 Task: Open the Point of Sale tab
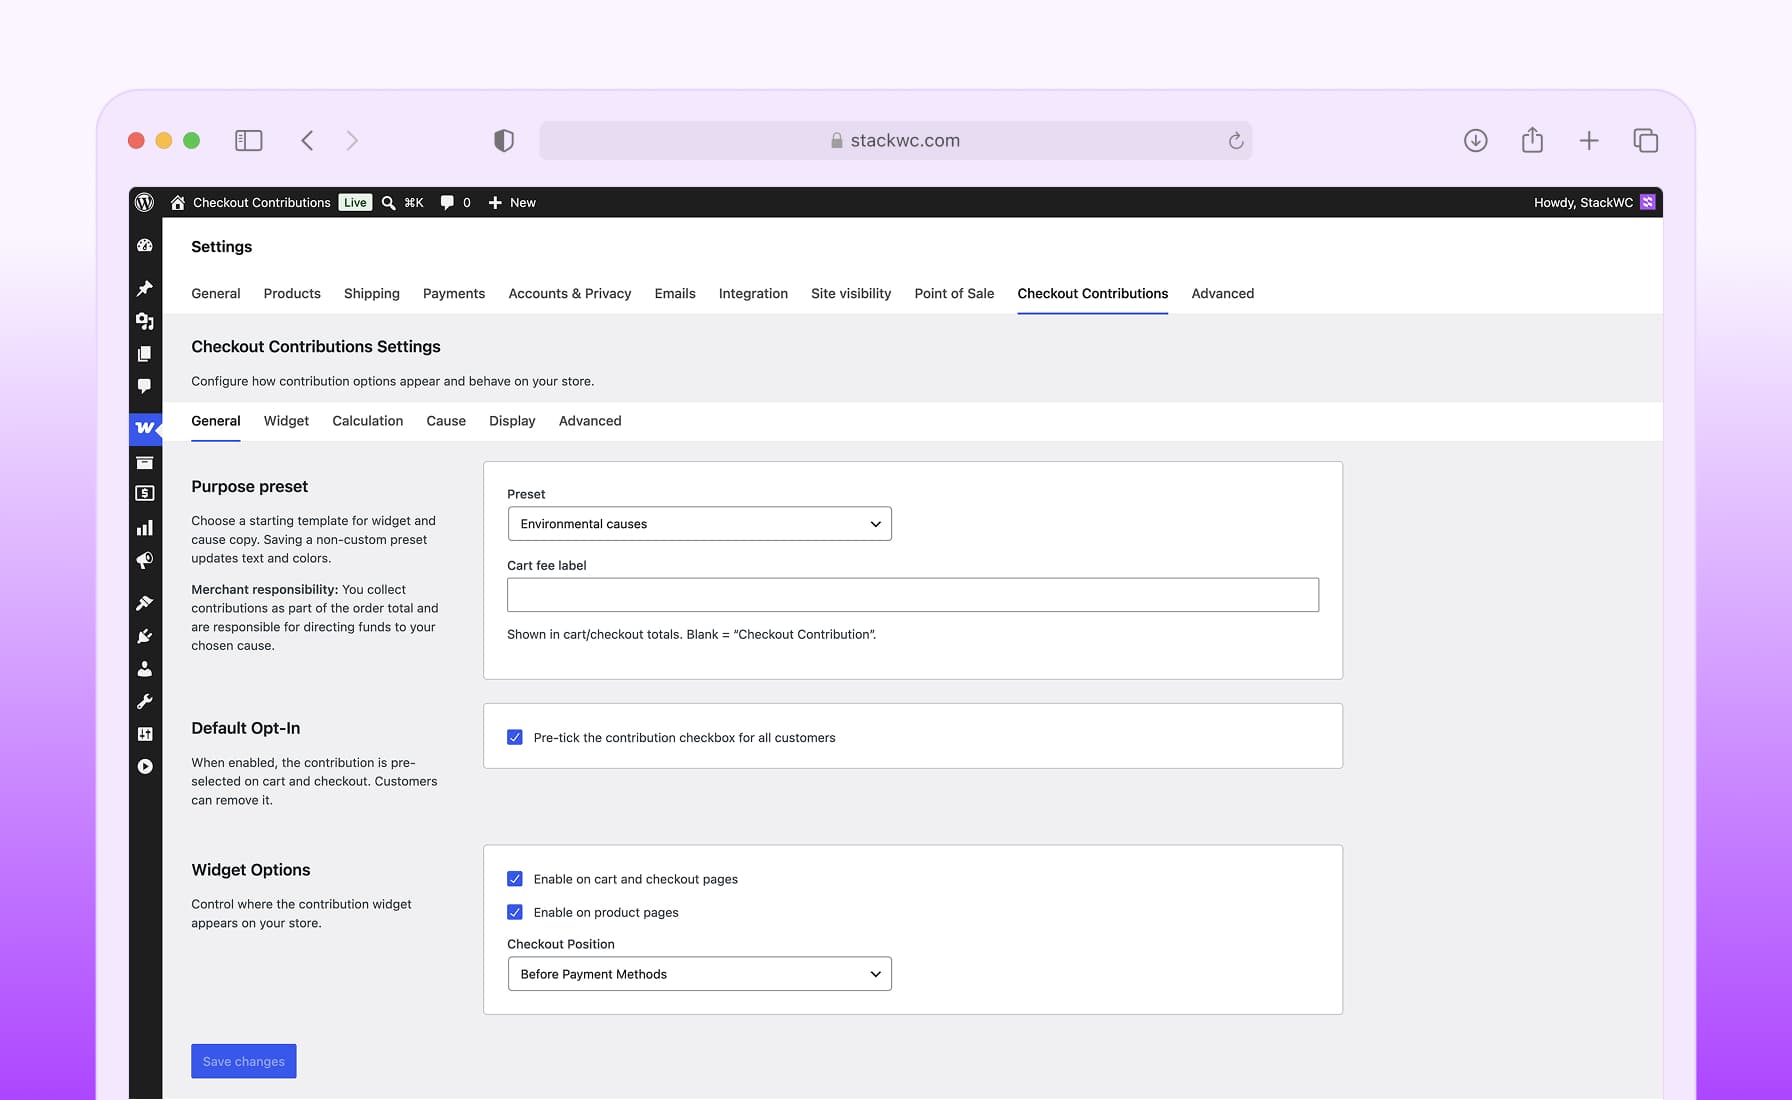pyautogui.click(x=954, y=293)
